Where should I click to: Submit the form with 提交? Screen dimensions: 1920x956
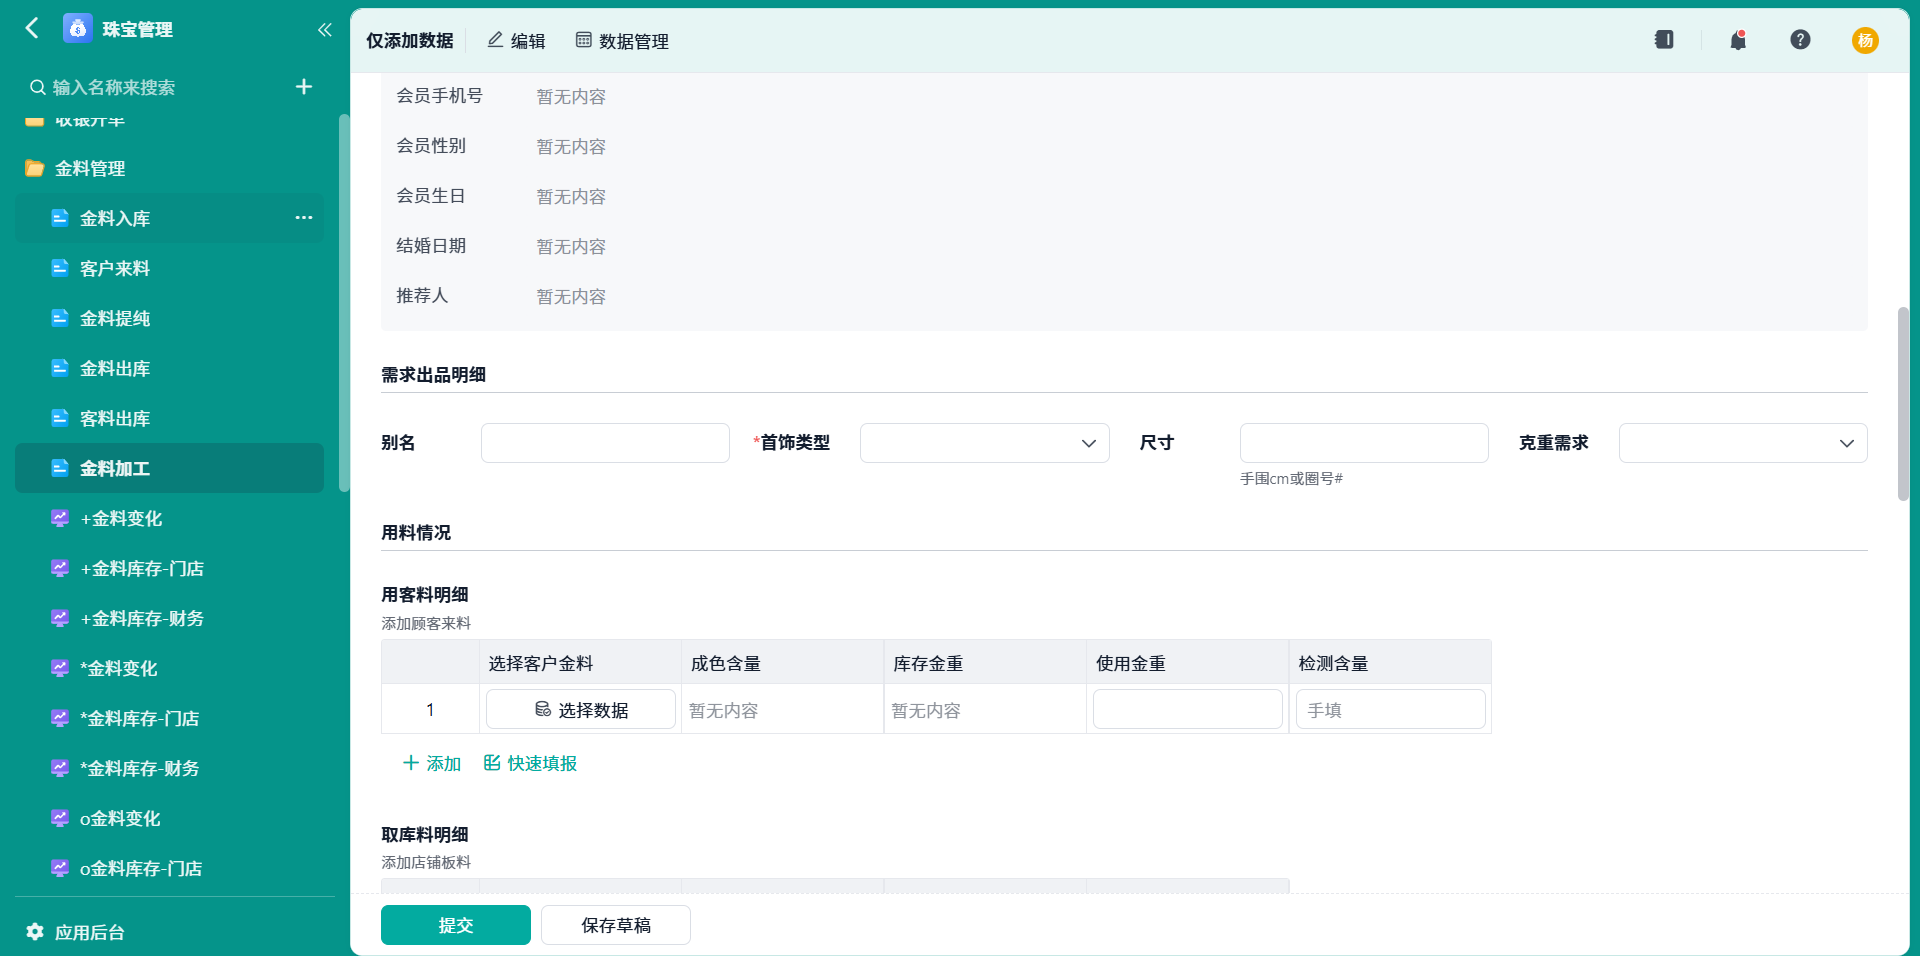(x=456, y=925)
